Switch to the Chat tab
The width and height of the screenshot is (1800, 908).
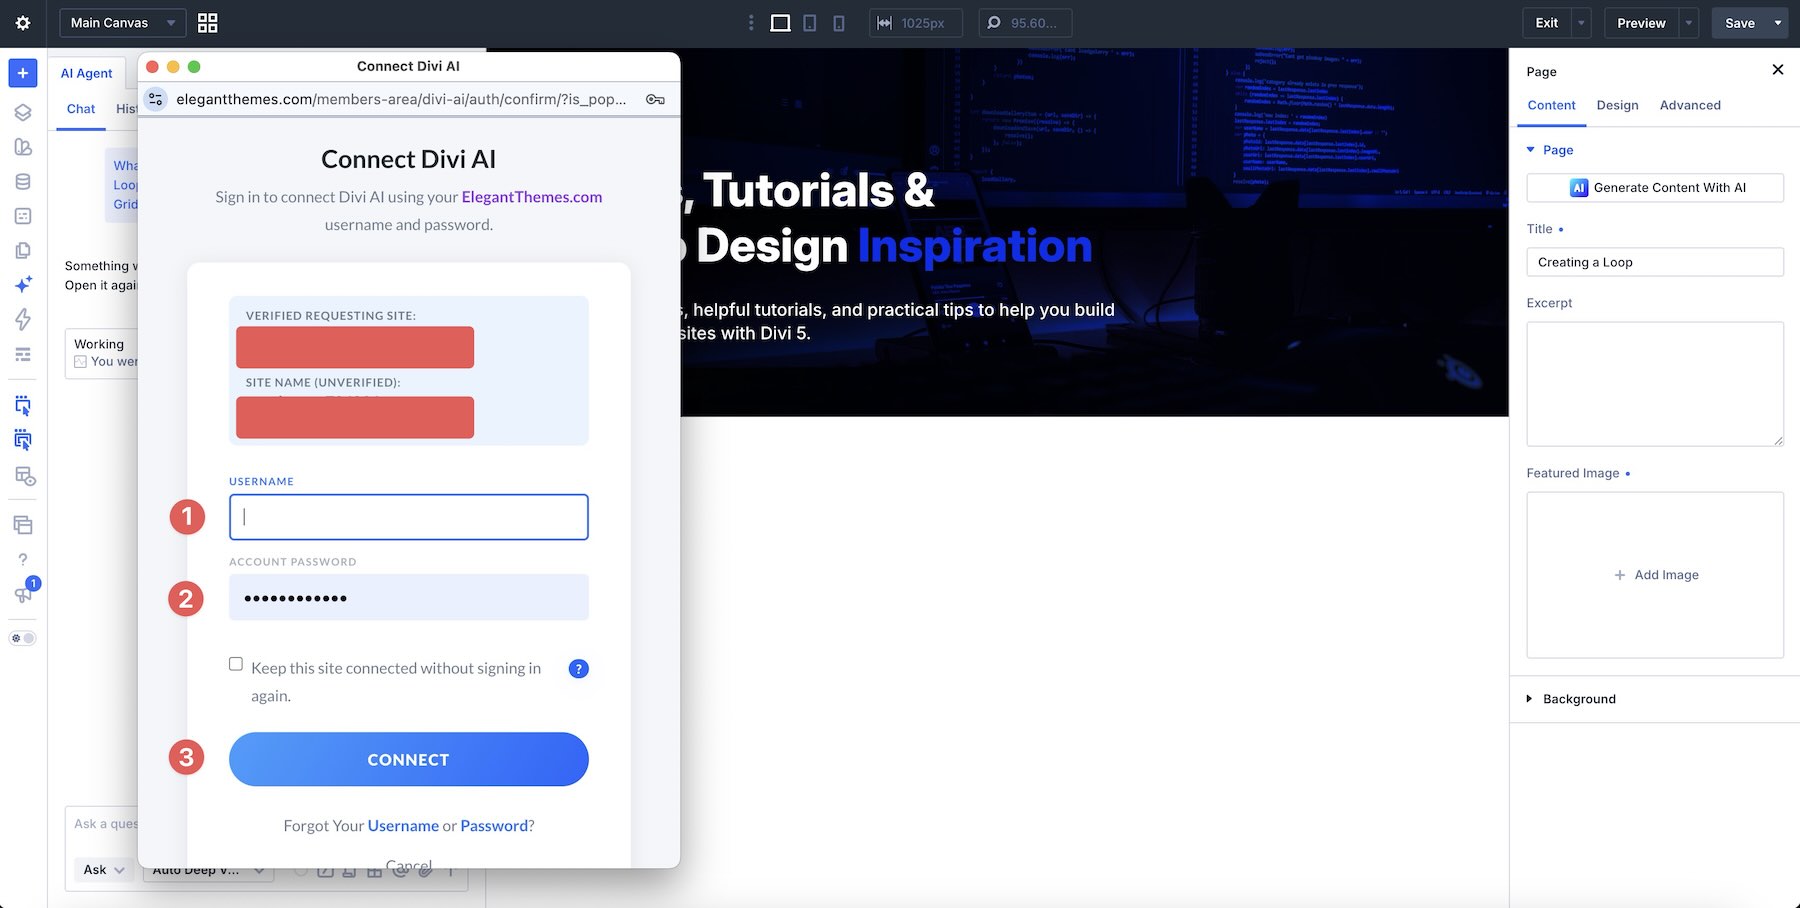pos(81,109)
